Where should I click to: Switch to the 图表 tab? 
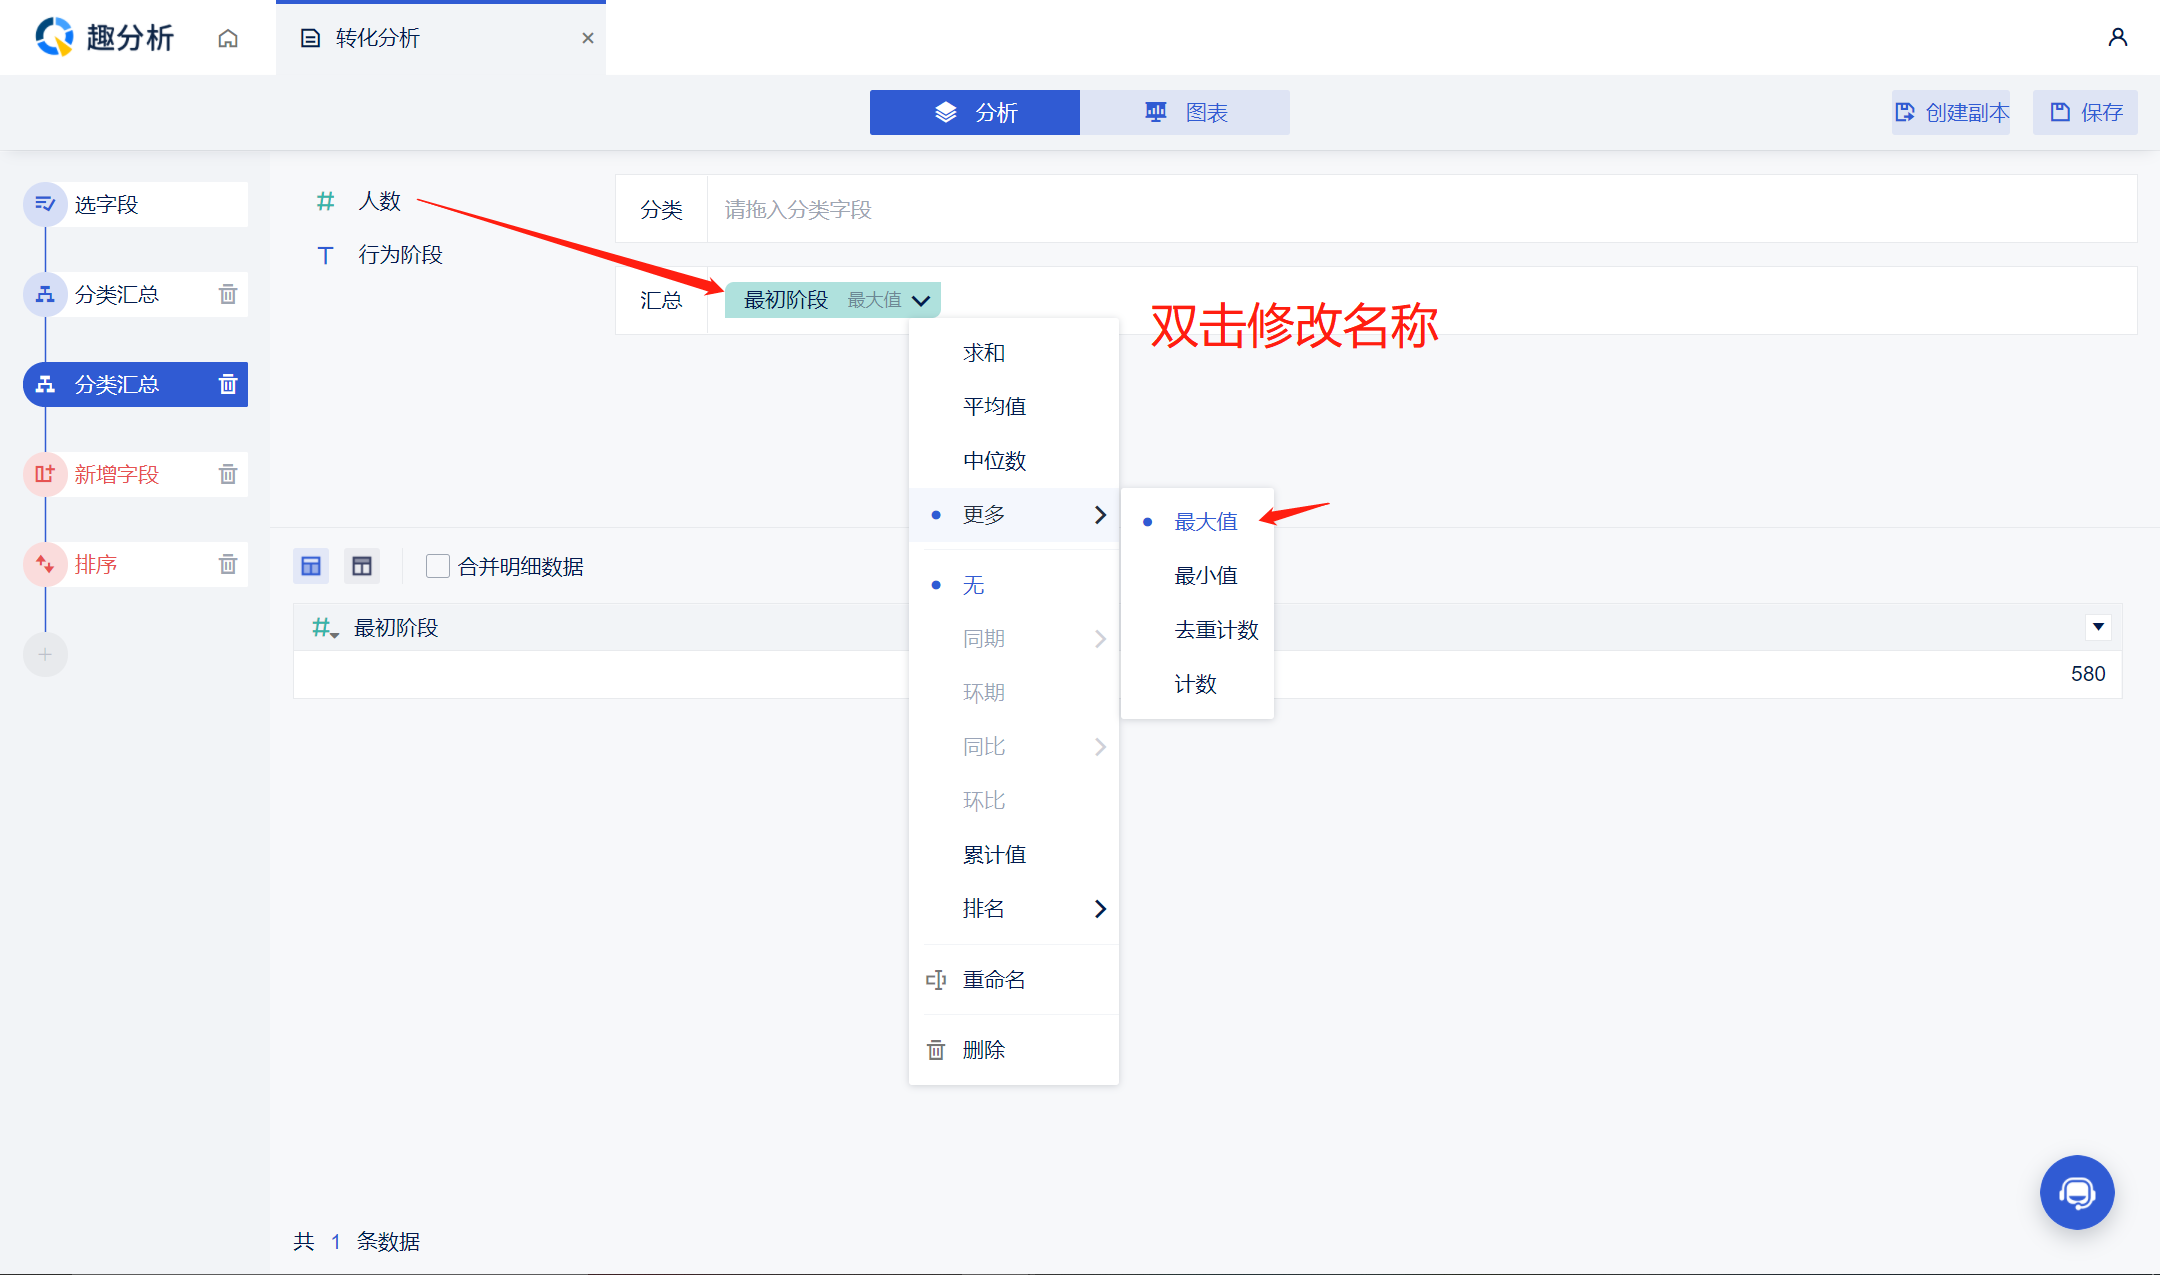pyautogui.click(x=1185, y=112)
